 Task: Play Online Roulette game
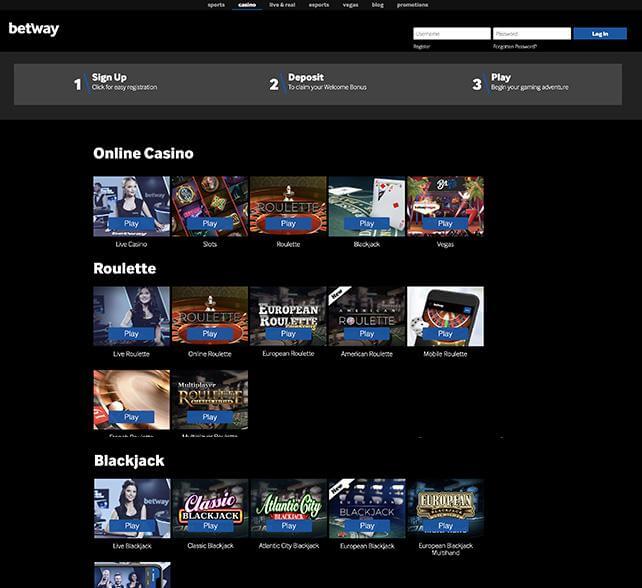pyautogui.click(x=210, y=334)
